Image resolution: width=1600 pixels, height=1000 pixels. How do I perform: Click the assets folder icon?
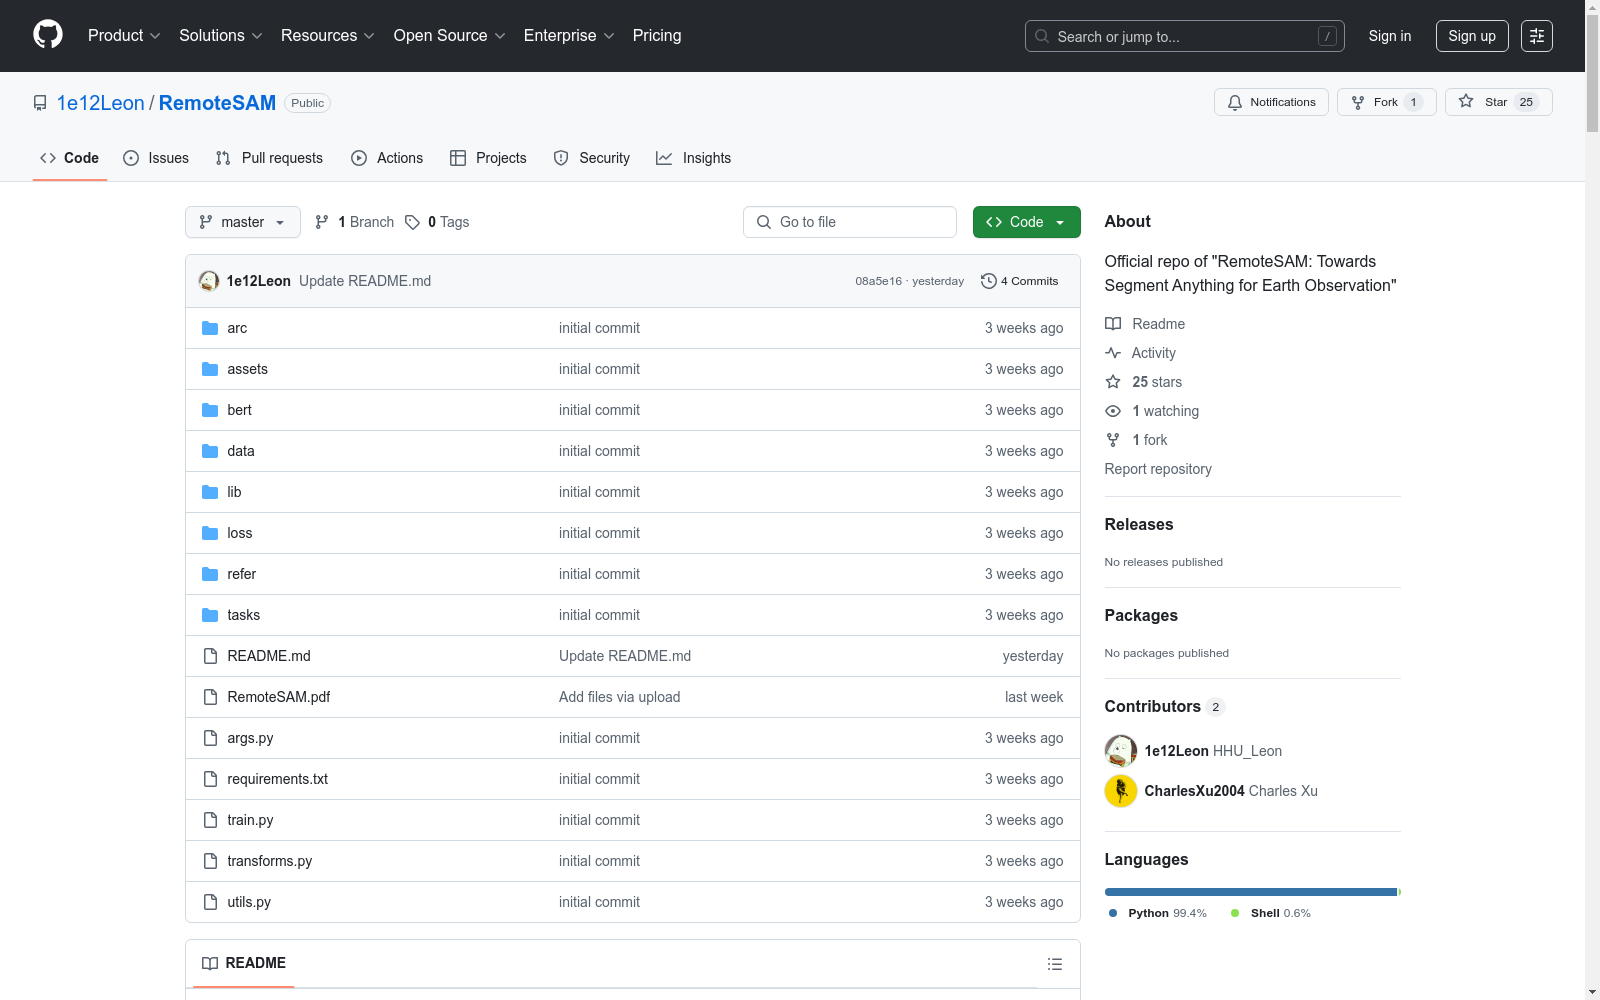click(210, 369)
